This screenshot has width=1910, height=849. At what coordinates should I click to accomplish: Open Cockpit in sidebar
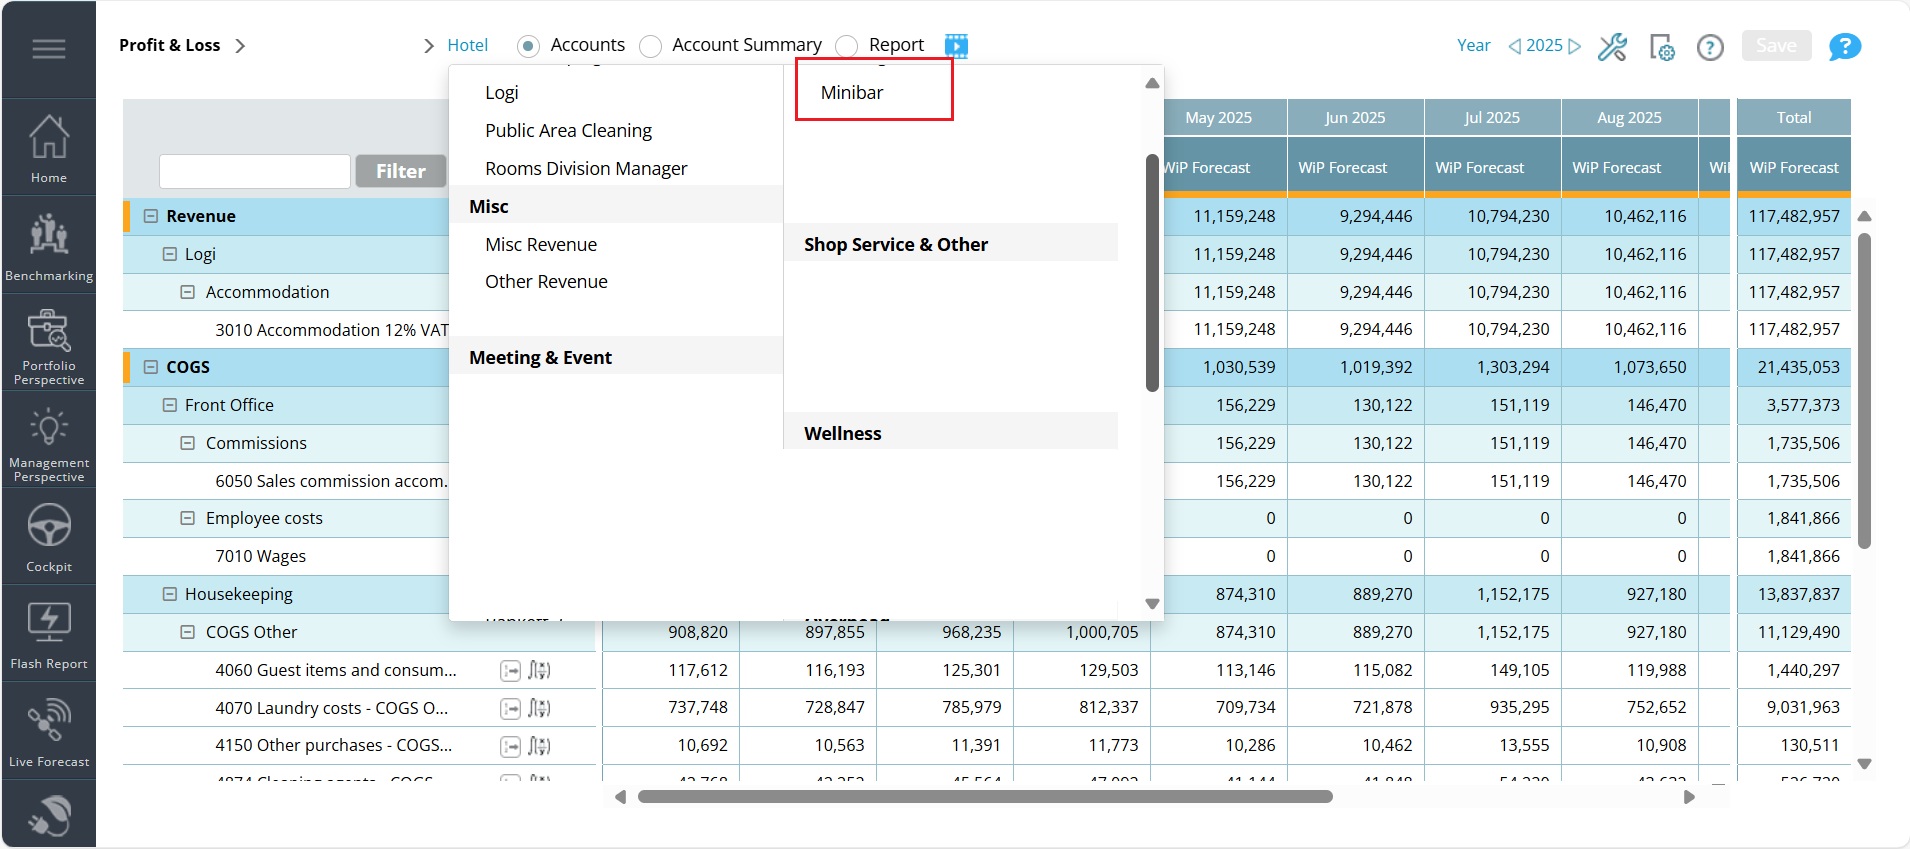(49, 537)
